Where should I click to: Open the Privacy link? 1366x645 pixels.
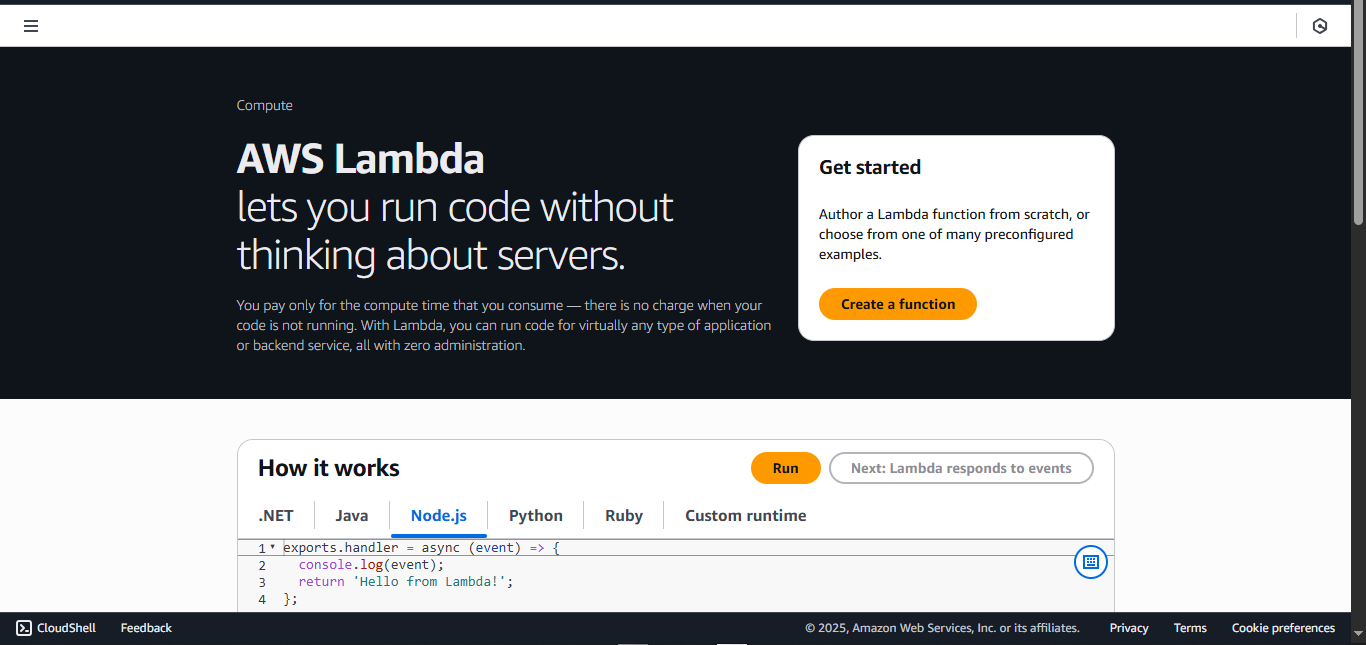click(x=1129, y=628)
